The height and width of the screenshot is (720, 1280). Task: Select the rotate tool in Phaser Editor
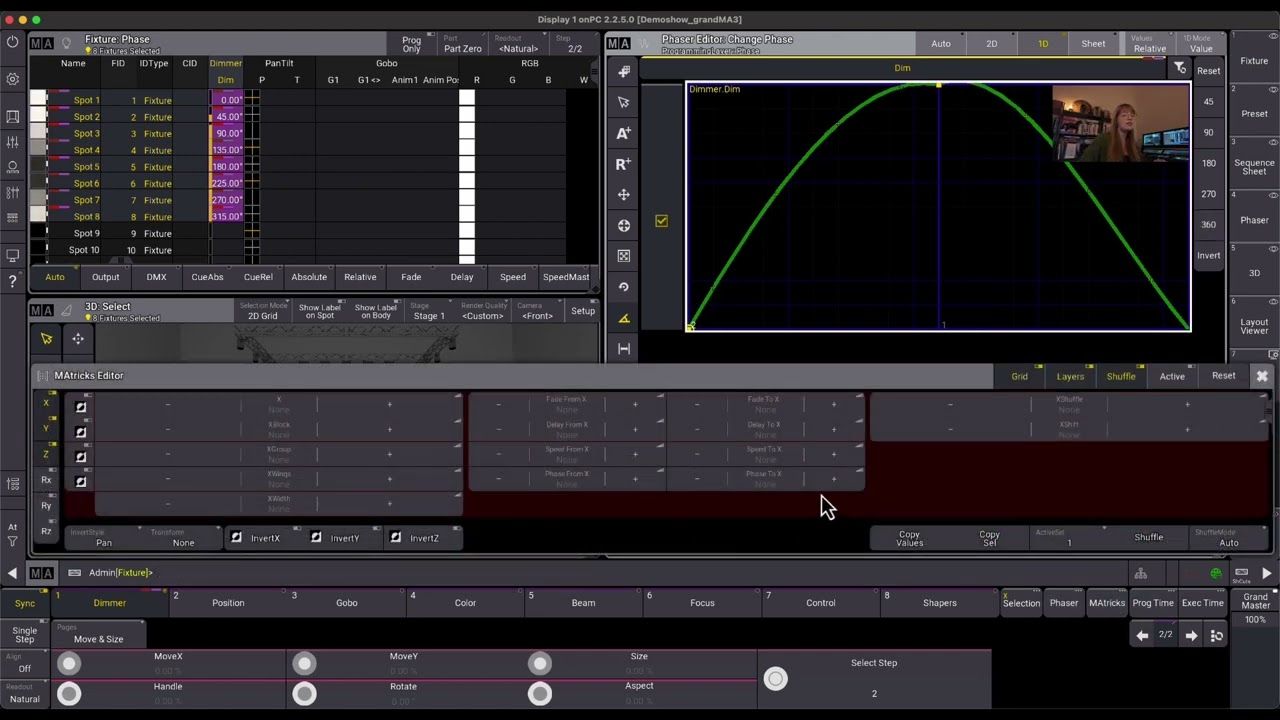point(624,287)
